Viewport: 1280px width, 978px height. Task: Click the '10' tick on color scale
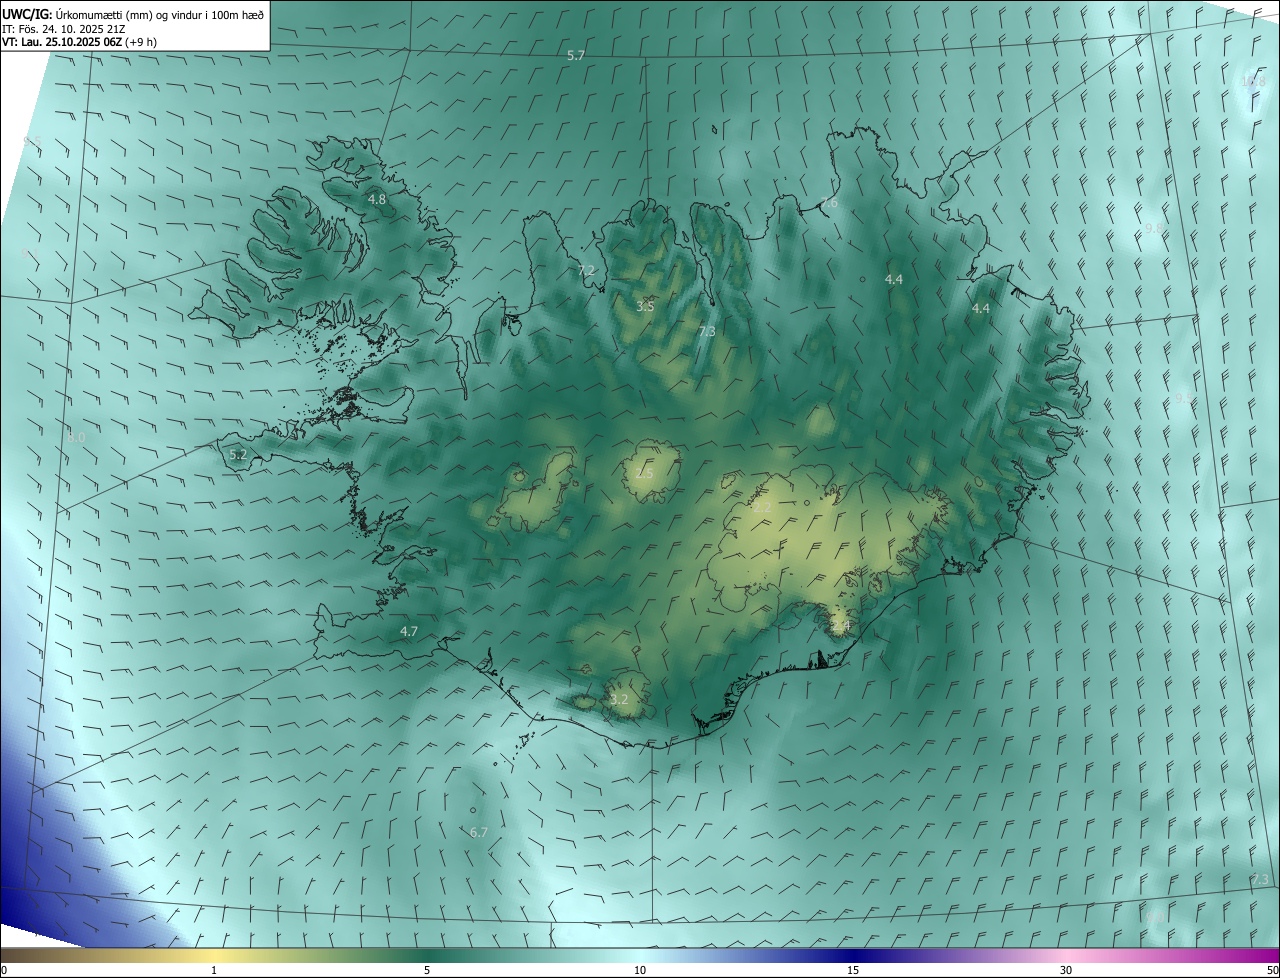(640, 970)
